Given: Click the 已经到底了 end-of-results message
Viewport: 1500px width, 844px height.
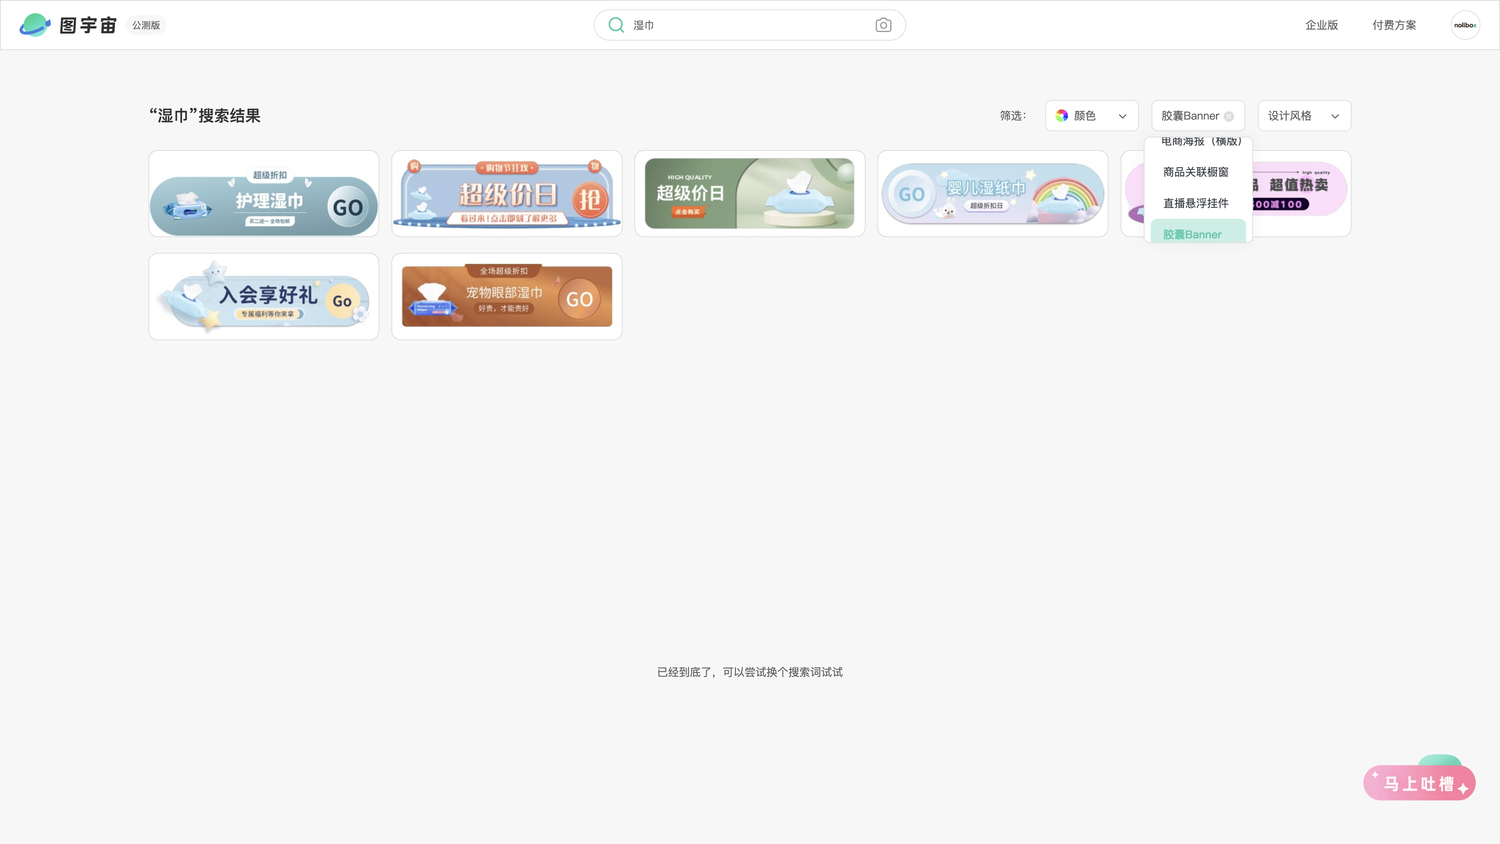Looking at the screenshot, I should [750, 672].
